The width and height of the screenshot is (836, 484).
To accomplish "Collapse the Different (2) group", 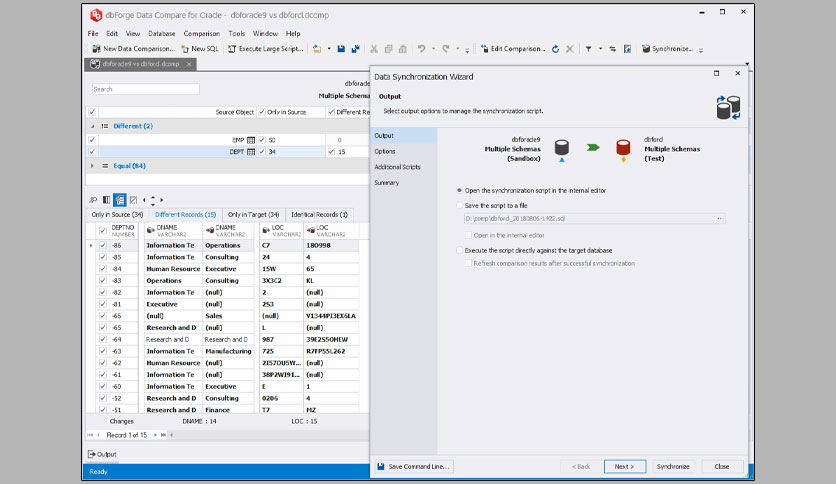I will point(92,126).
